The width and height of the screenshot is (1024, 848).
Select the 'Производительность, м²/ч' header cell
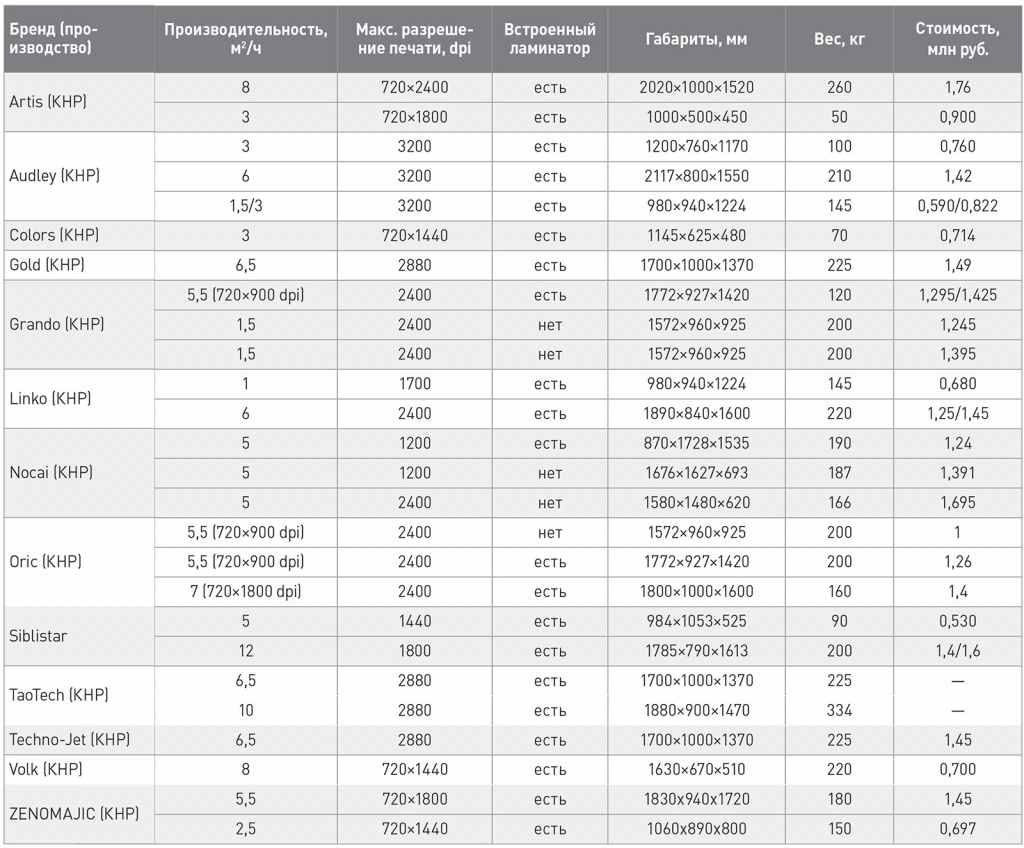click(x=246, y=39)
